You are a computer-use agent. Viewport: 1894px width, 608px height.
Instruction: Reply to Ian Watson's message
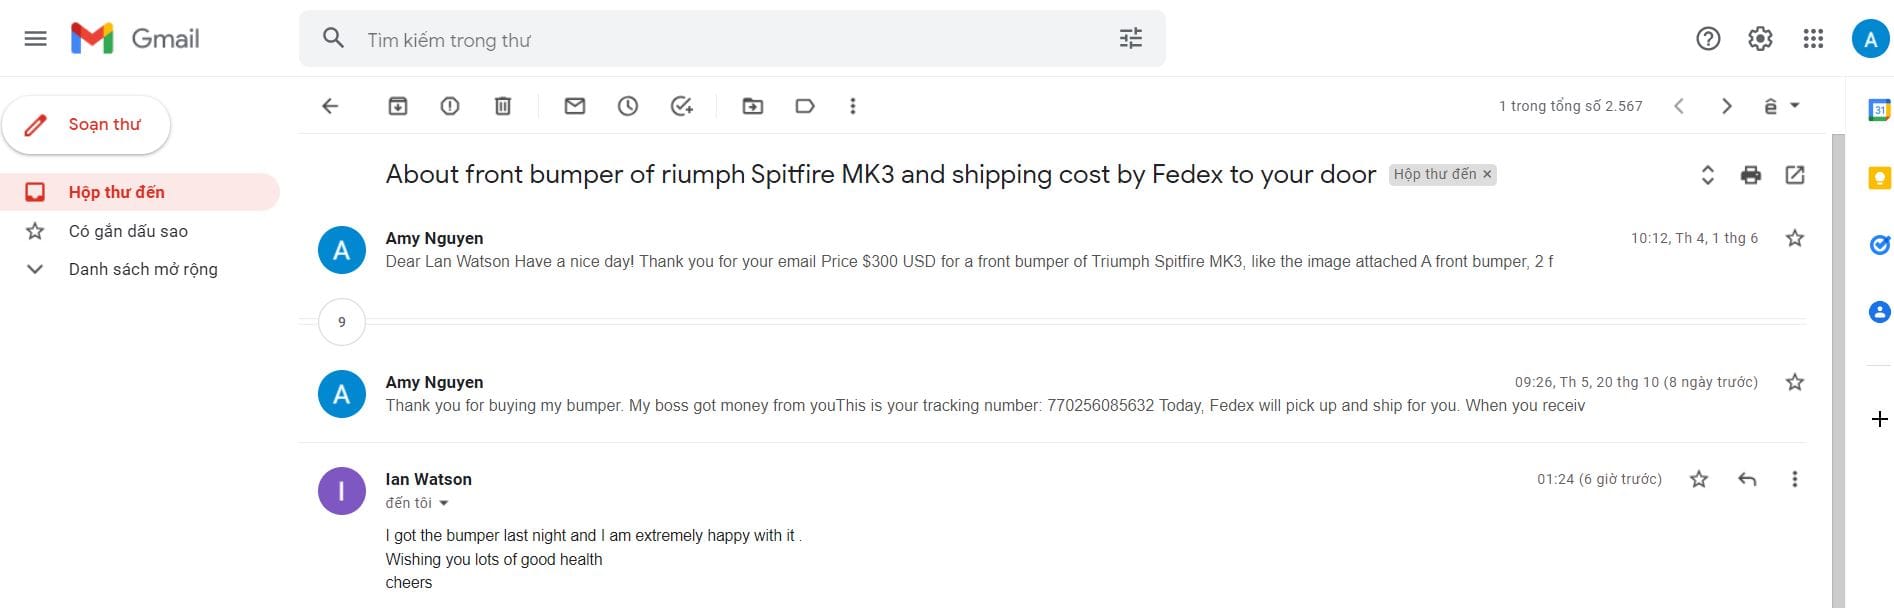pyautogui.click(x=1747, y=479)
